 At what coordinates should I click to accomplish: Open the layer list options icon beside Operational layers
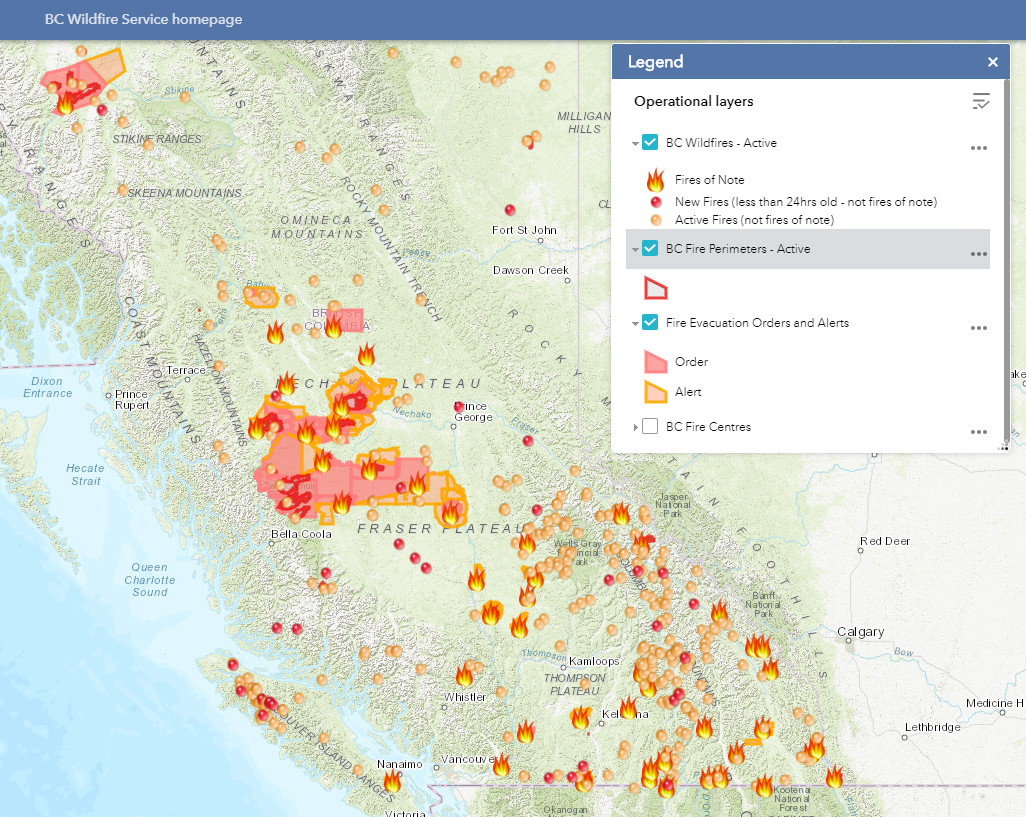[980, 101]
